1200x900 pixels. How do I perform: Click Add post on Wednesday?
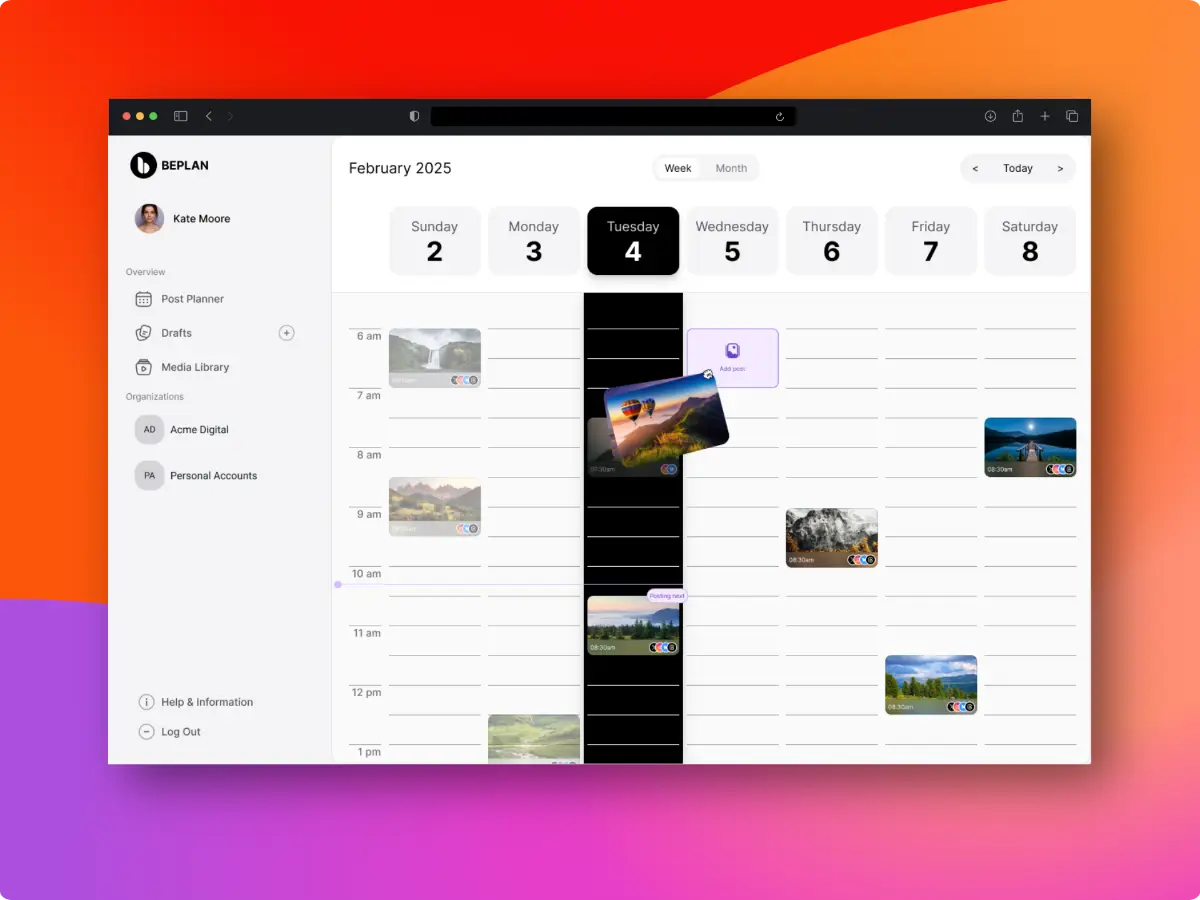732,358
